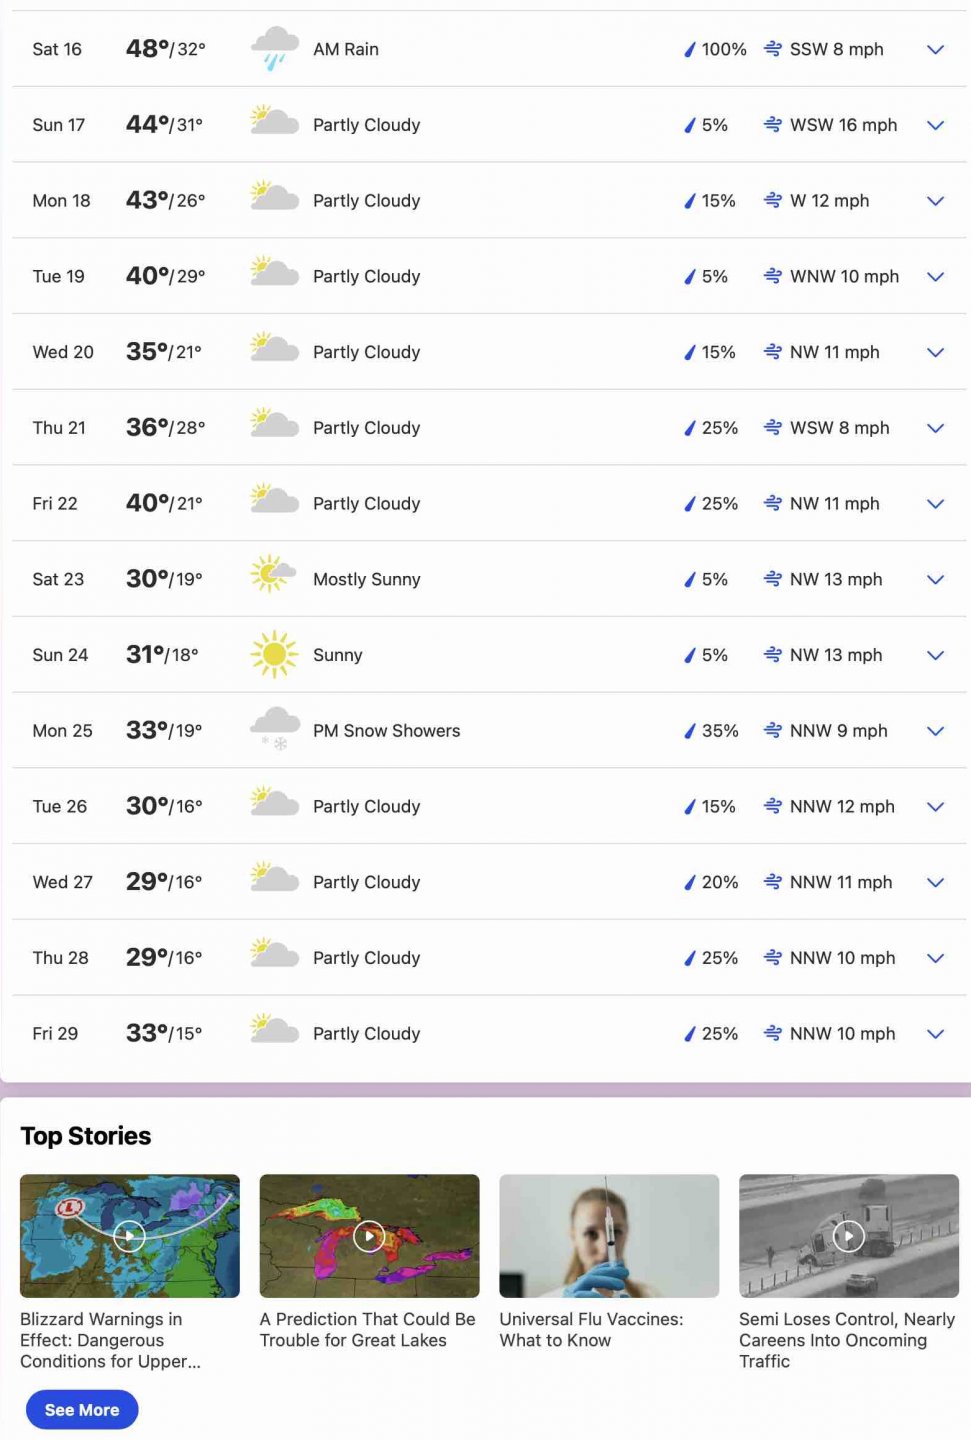Screen dimensions: 971x1440
Task: Click the wind icon for Fri 29
Action: pyautogui.click(x=772, y=1033)
